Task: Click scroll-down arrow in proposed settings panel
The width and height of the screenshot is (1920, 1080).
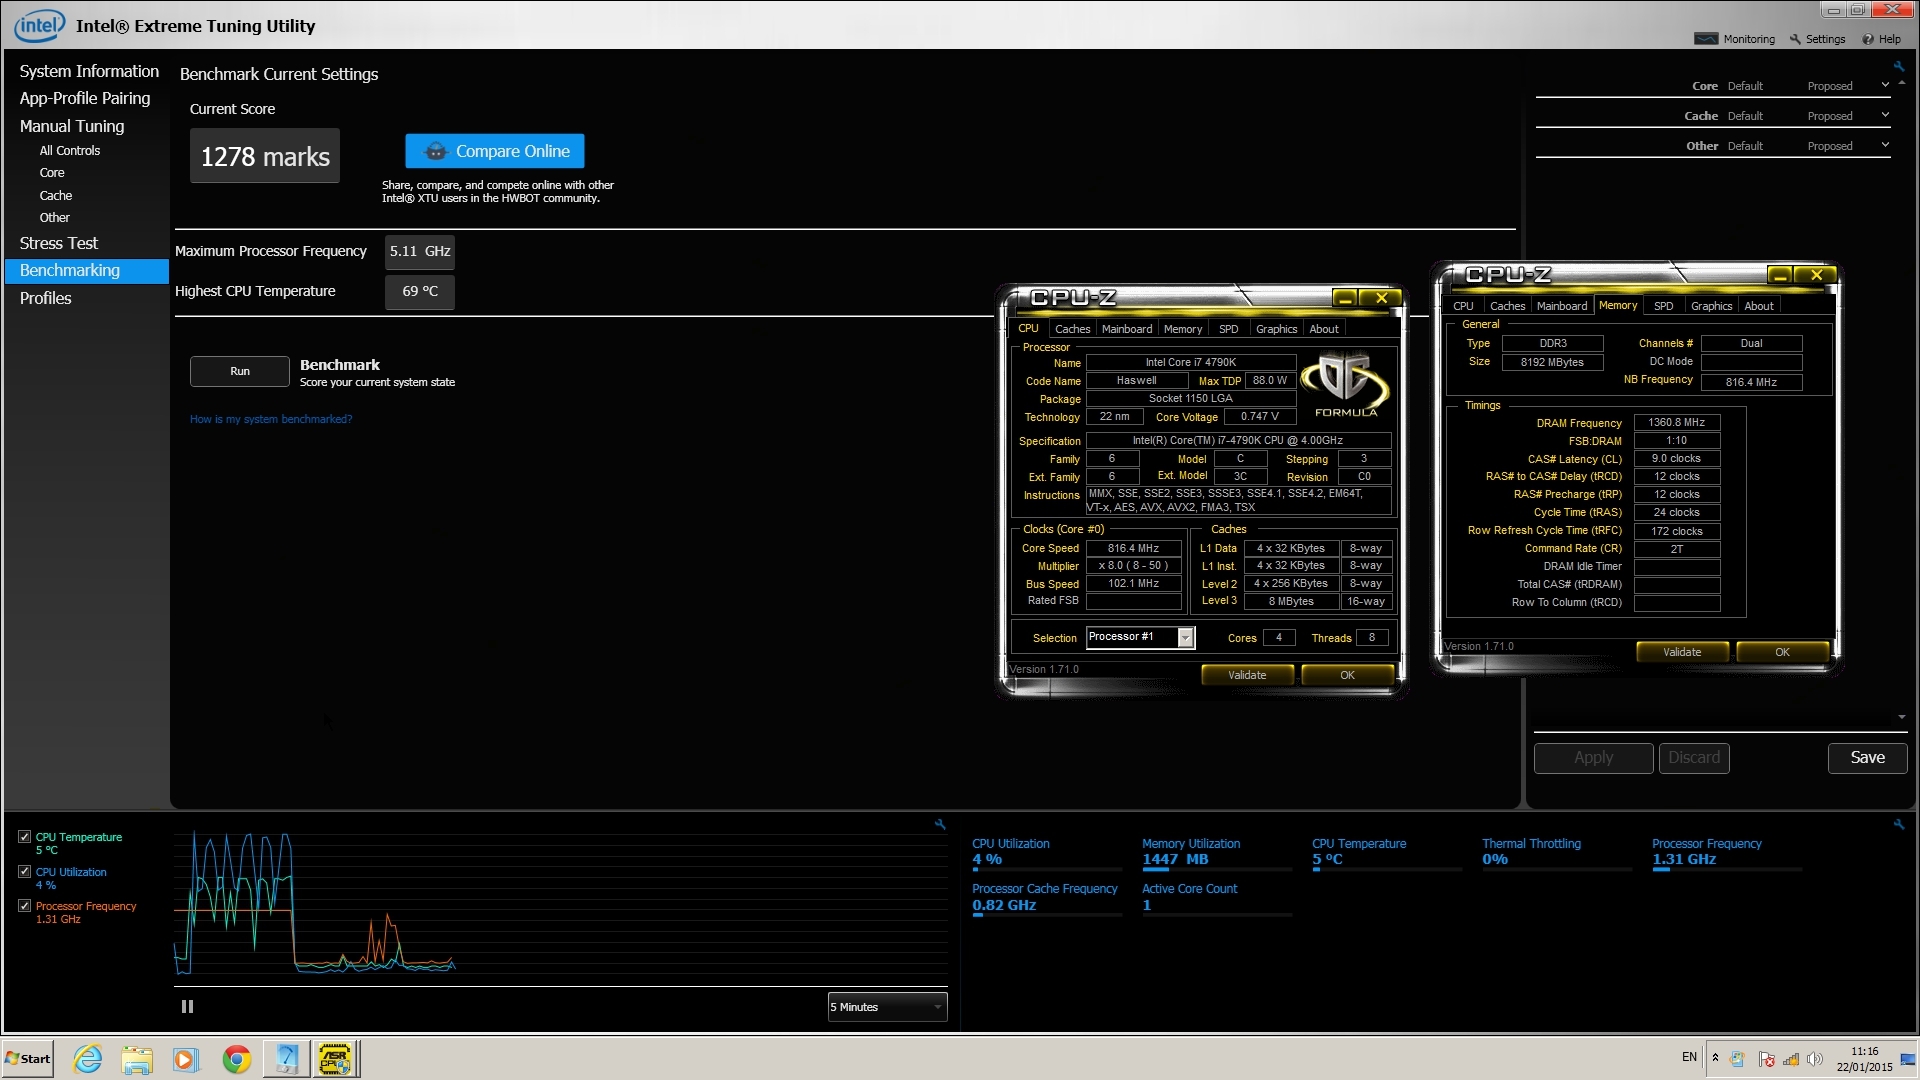Action: 1901,717
